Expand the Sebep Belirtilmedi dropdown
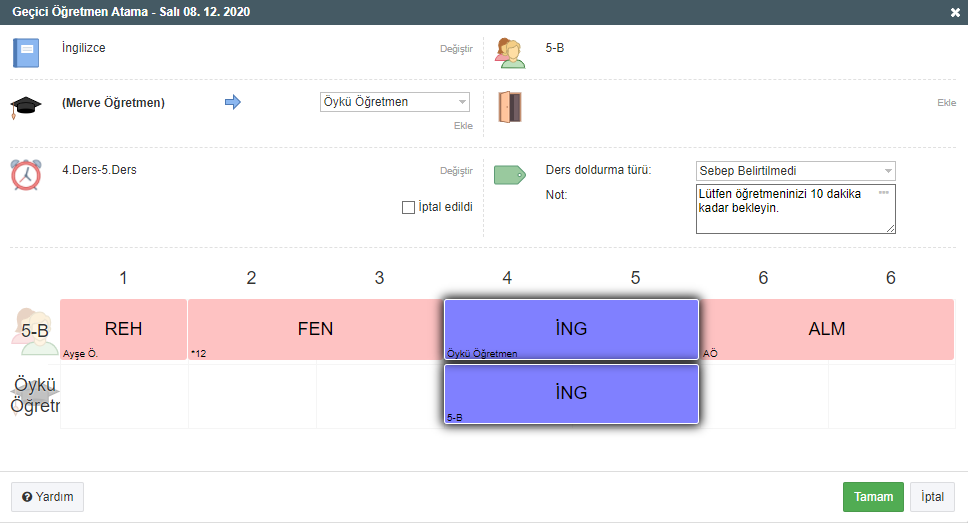968x523 pixels. [795, 171]
